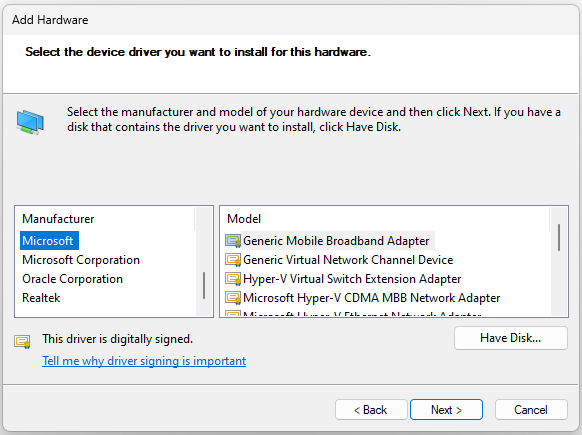This screenshot has height=435, width=582.
Task: Choose Oracle Corporation manufacturer
Action: point(72,279)
